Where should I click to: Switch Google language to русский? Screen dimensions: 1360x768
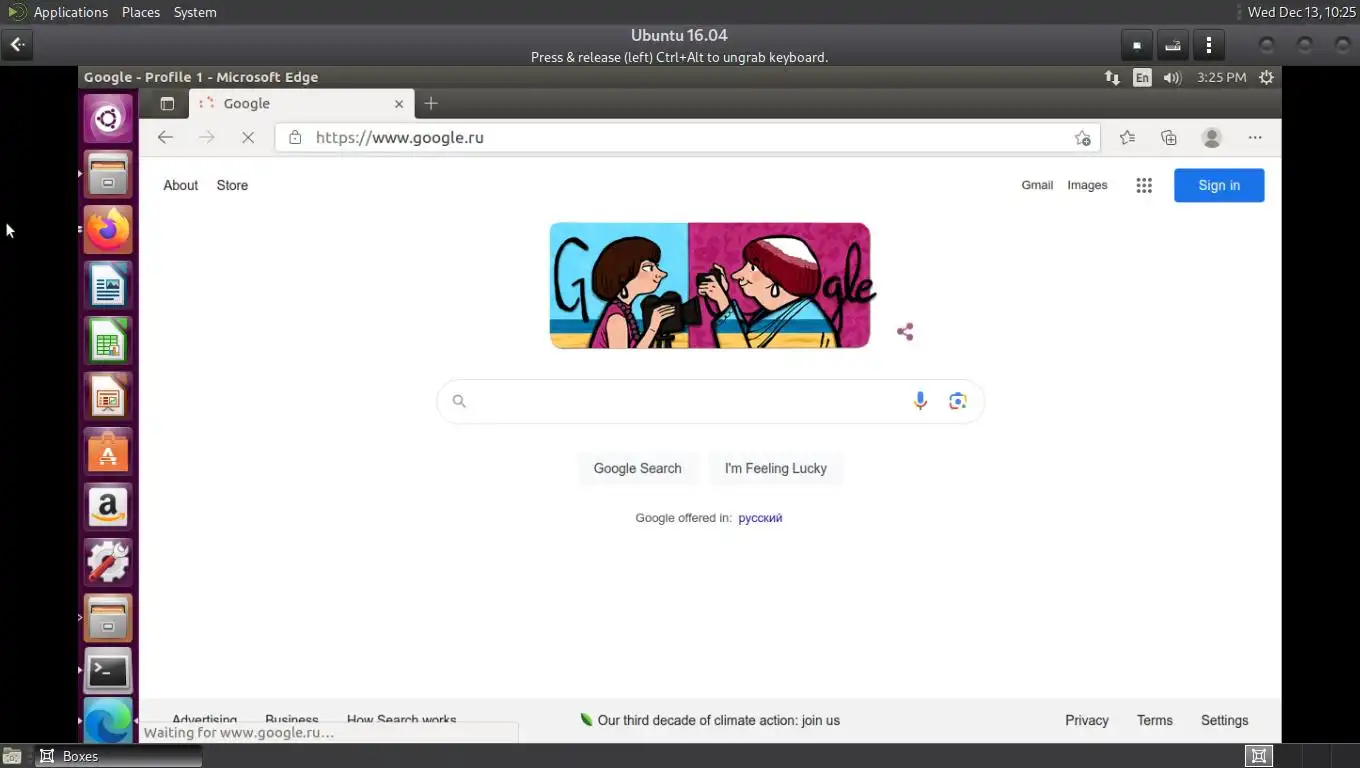tap(760, 518)
